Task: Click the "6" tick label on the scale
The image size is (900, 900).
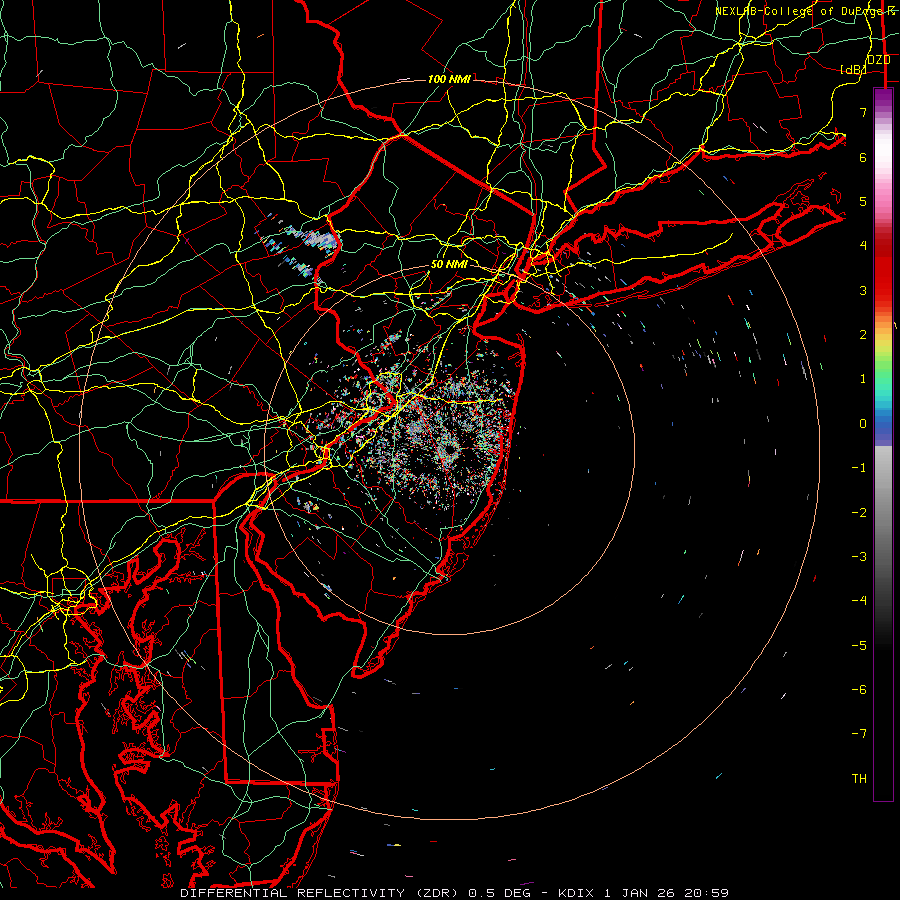Action: [x=863, y=157]
